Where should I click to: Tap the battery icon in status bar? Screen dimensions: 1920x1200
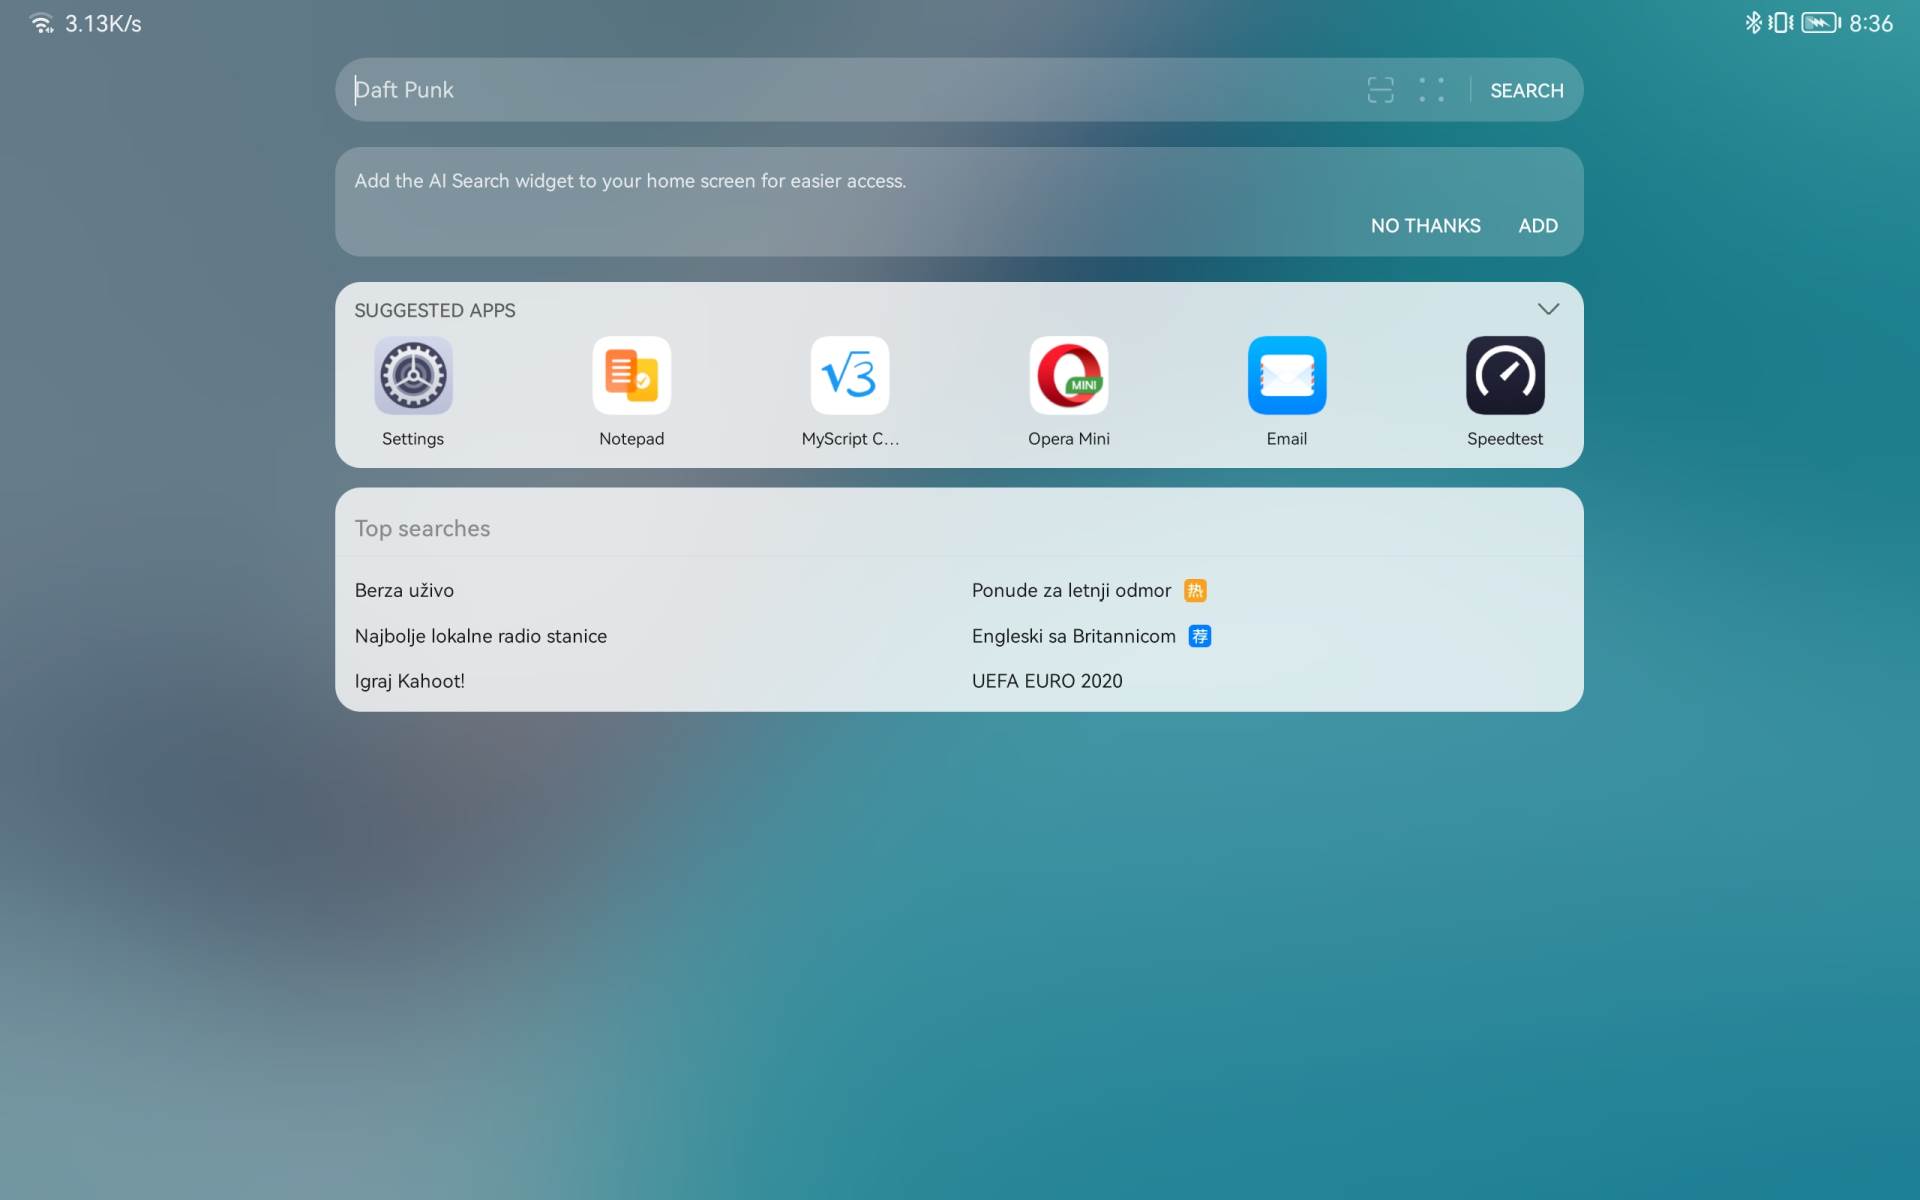click(x=1819, y=23)
